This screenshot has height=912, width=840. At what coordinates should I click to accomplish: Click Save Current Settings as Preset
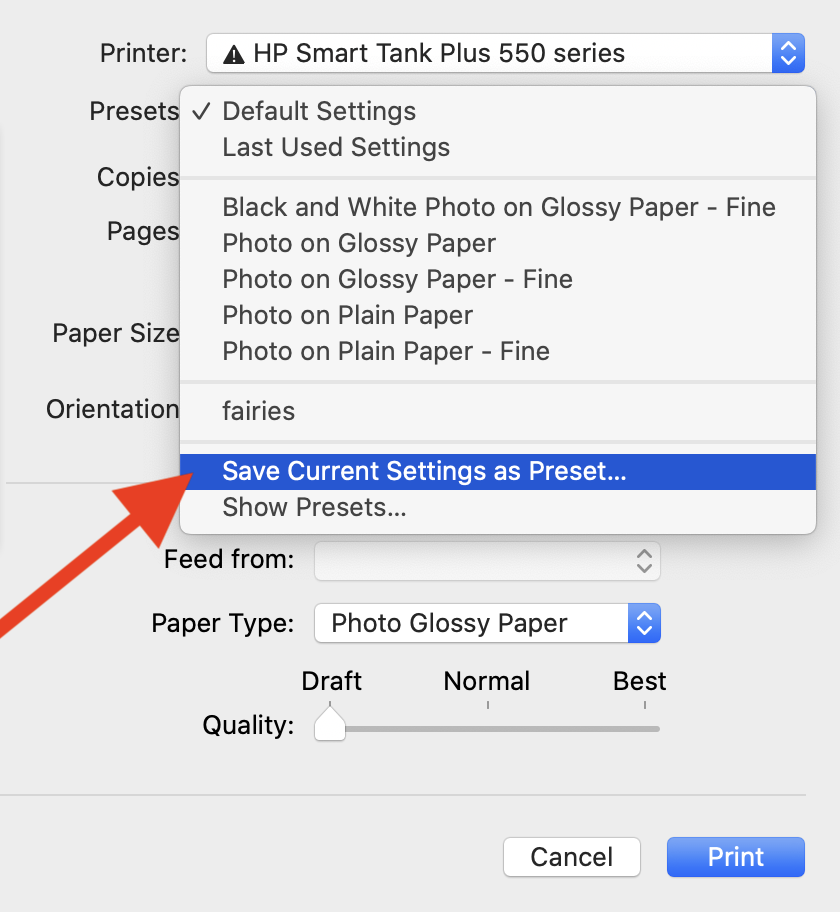pos(424,471)
